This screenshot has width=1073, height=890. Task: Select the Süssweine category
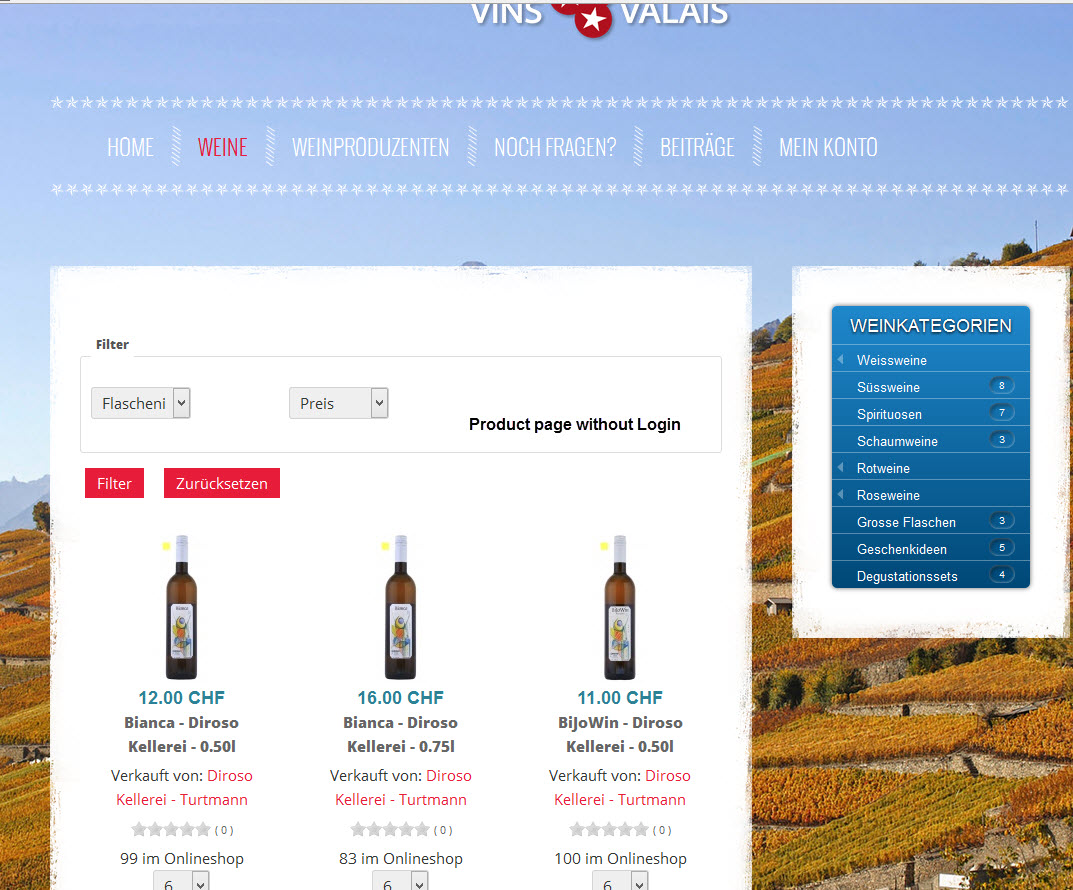coord(888,387)
